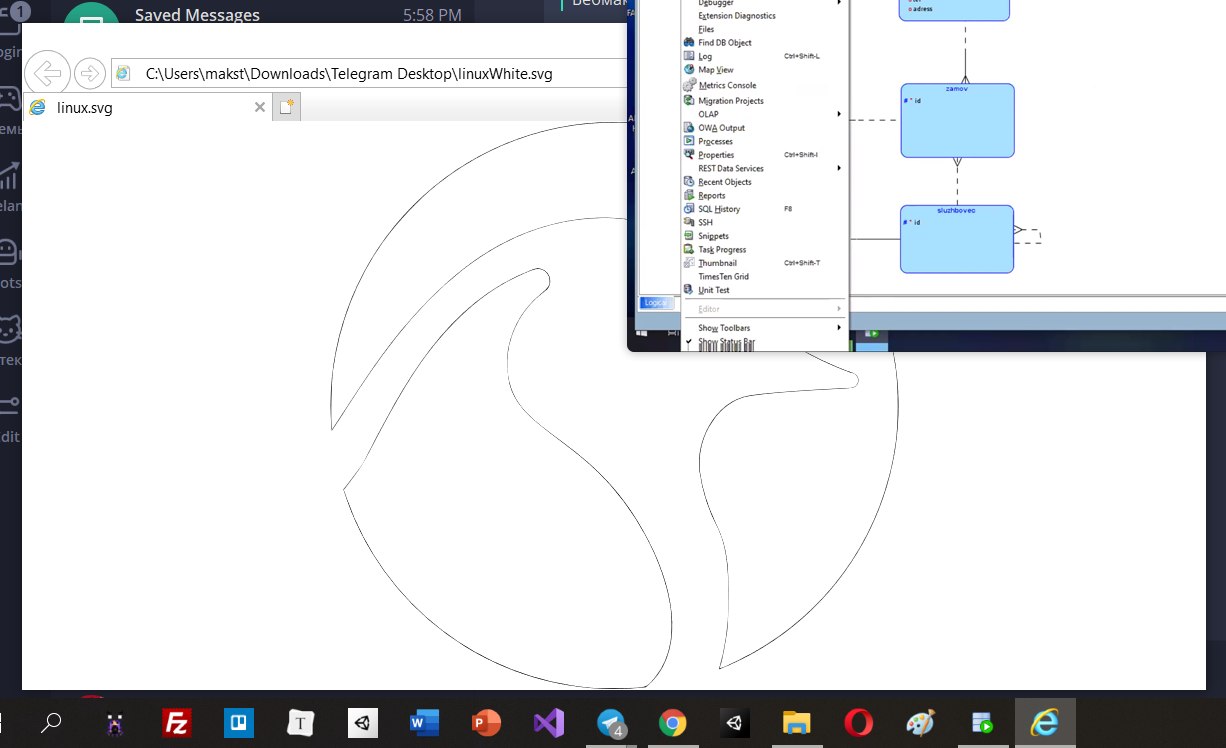
Task: Launch PowerPoint from the taskbar
Action: (x=487, y=723)
